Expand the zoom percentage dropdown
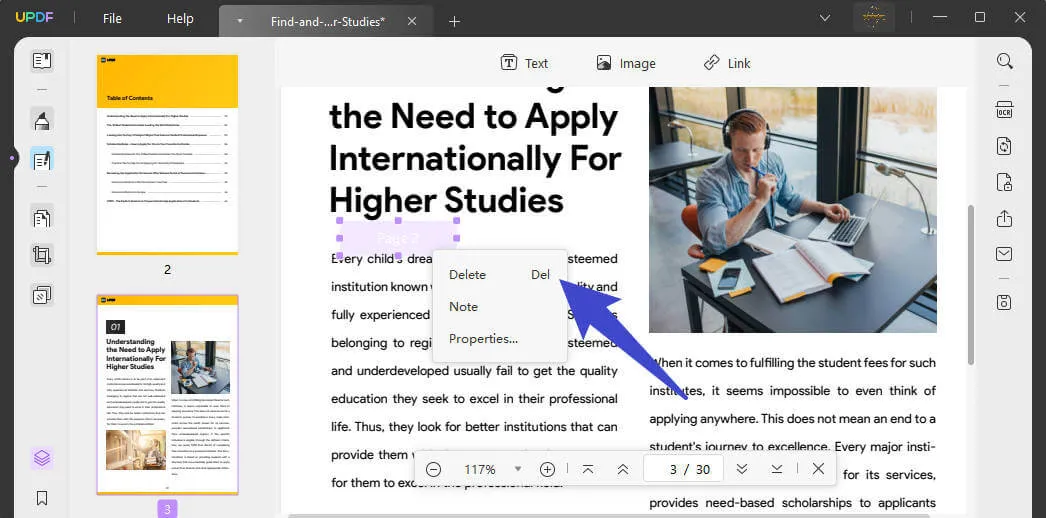 click(x=518, y=469)
